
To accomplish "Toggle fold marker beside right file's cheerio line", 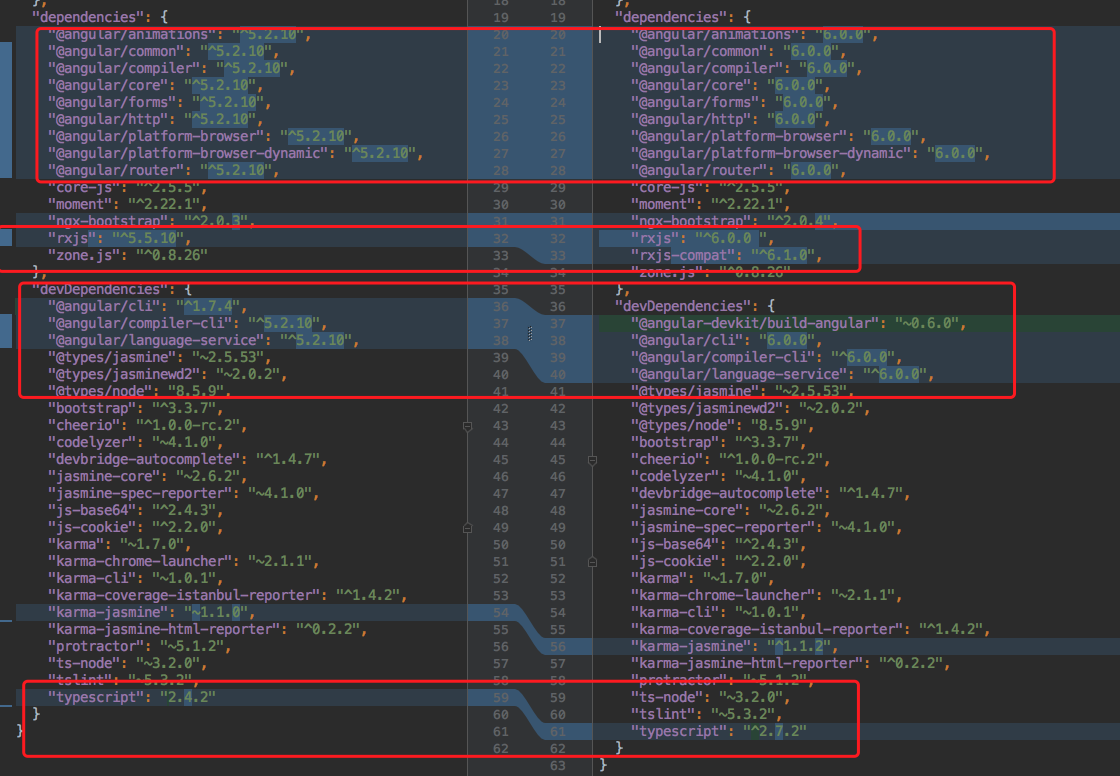I will tap(592, 460).
